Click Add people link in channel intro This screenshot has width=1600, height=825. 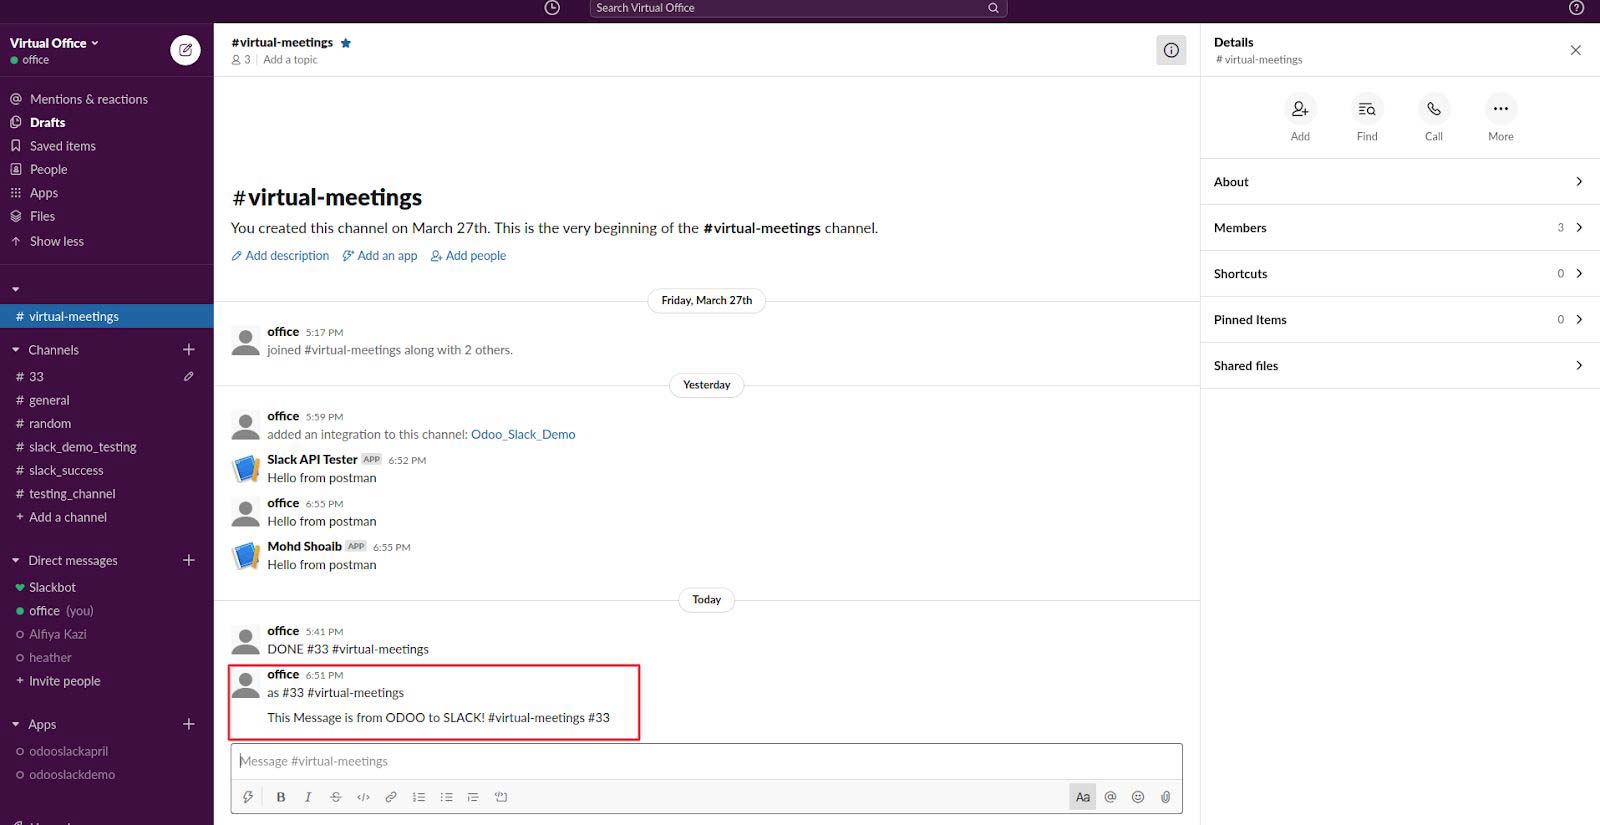tap(468, 256)
